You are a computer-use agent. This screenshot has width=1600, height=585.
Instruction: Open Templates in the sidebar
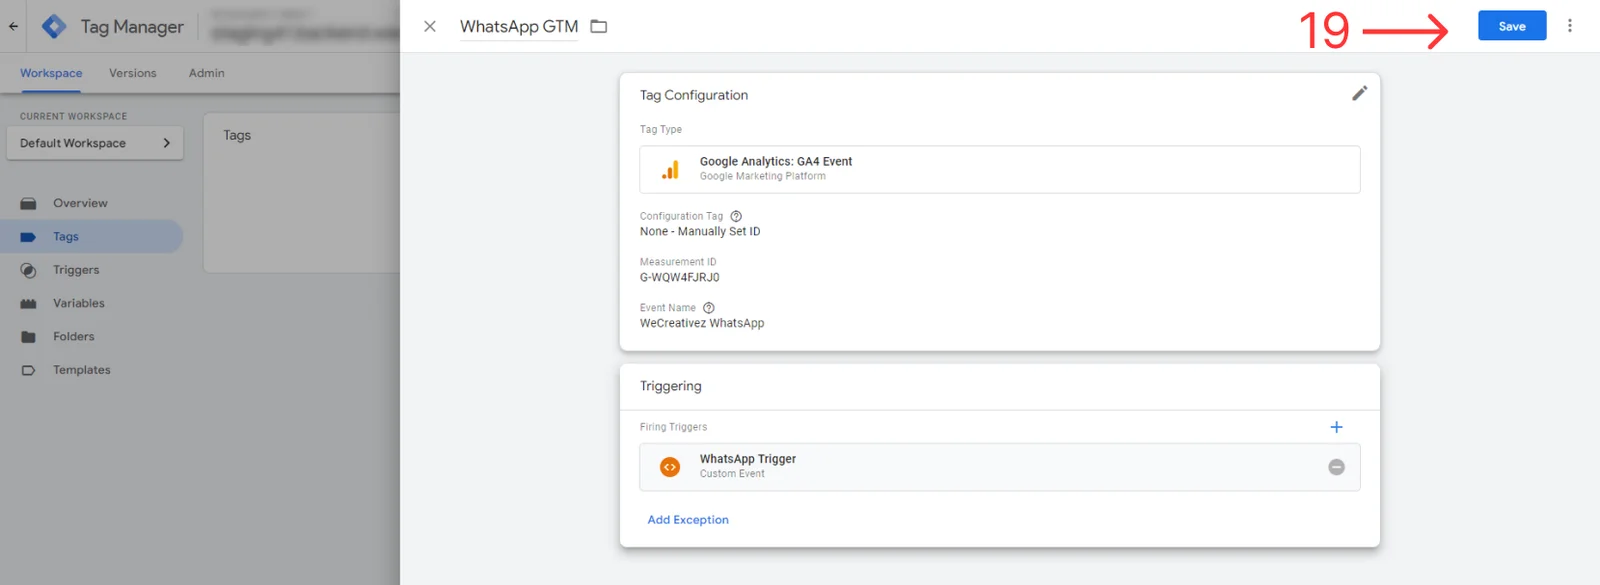click(81, 370)
